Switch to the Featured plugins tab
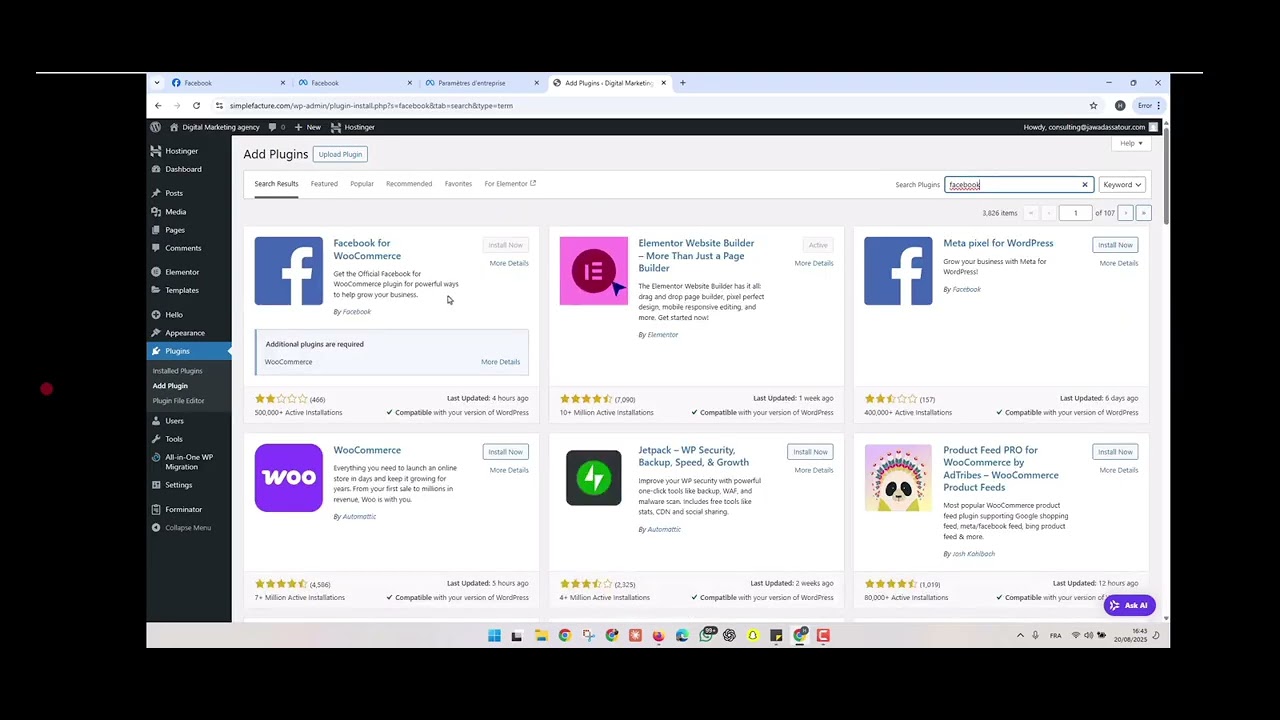The height and width of the screenshot is (720, 1280). pos(324,184)
